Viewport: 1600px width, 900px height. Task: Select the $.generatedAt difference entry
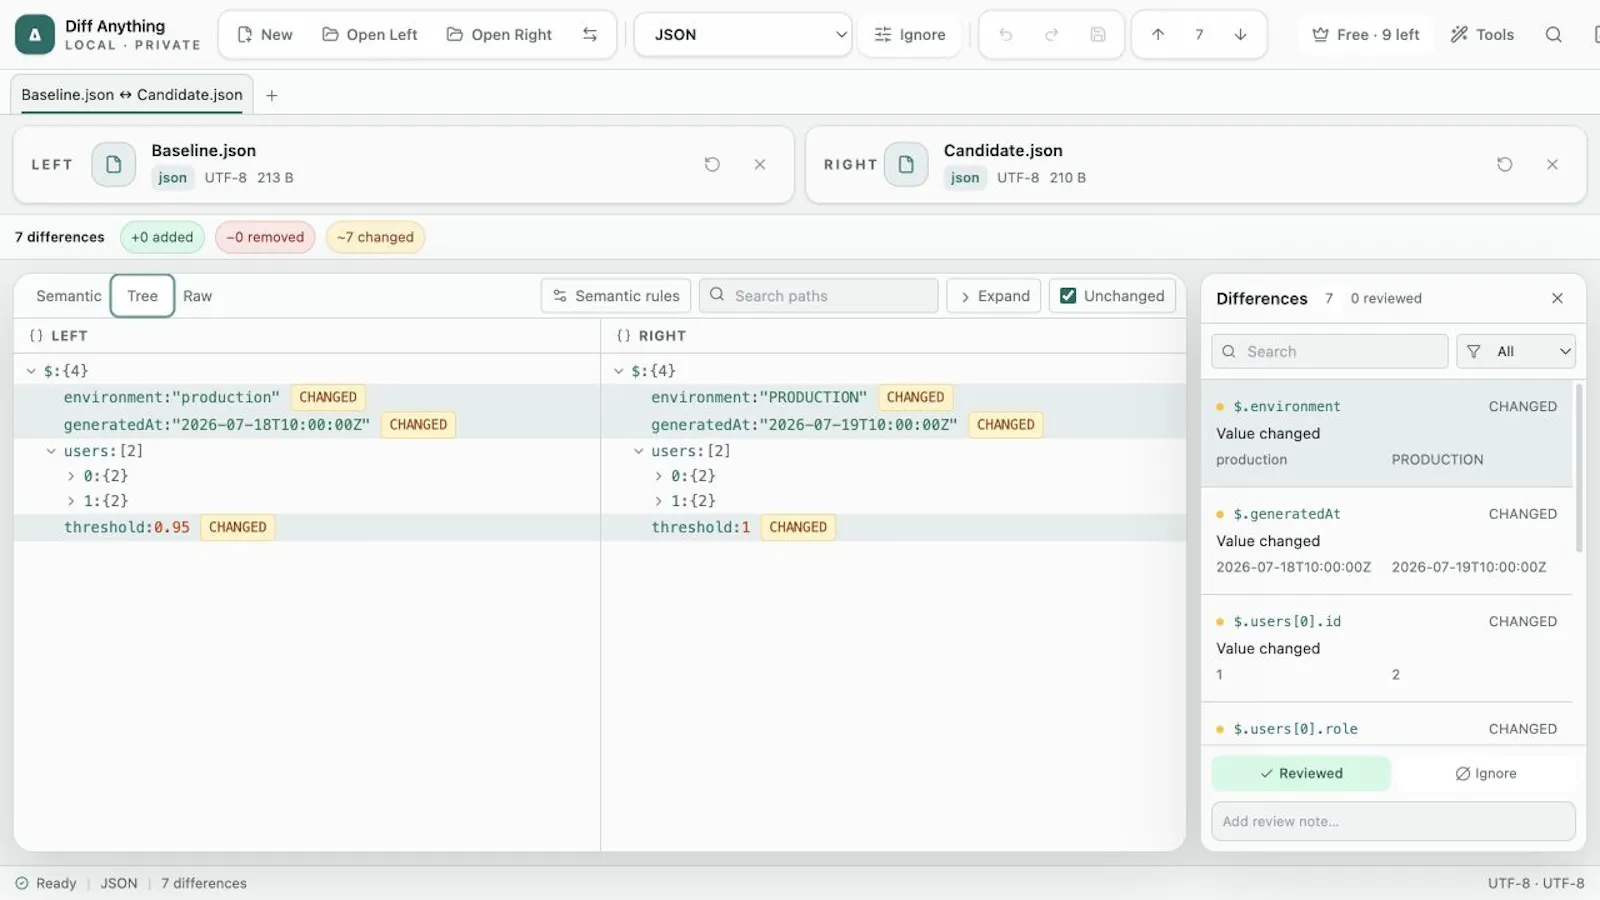coord(1387,541)
